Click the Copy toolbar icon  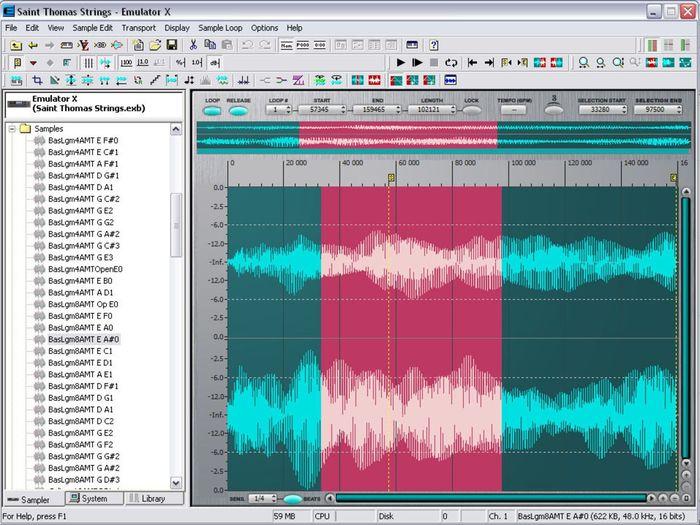point(210,45)
